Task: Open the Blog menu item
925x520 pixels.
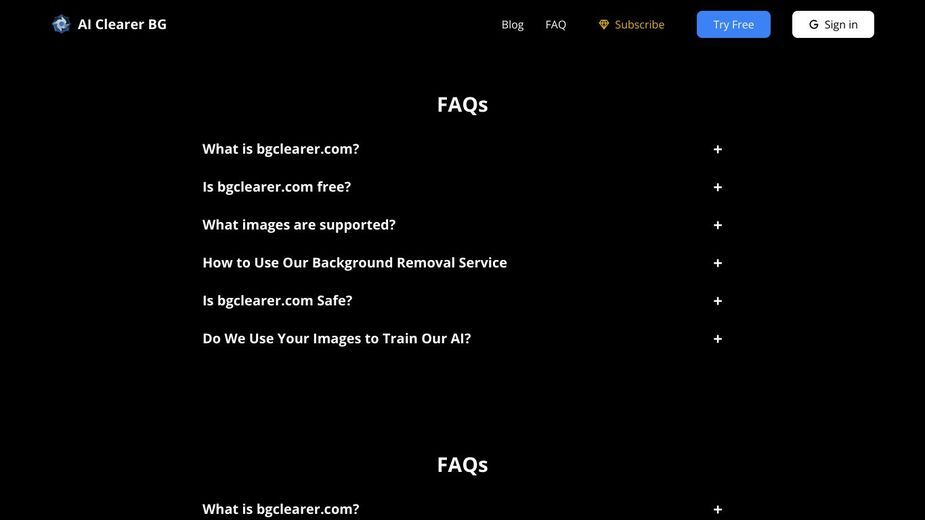Action: point(512,24)
